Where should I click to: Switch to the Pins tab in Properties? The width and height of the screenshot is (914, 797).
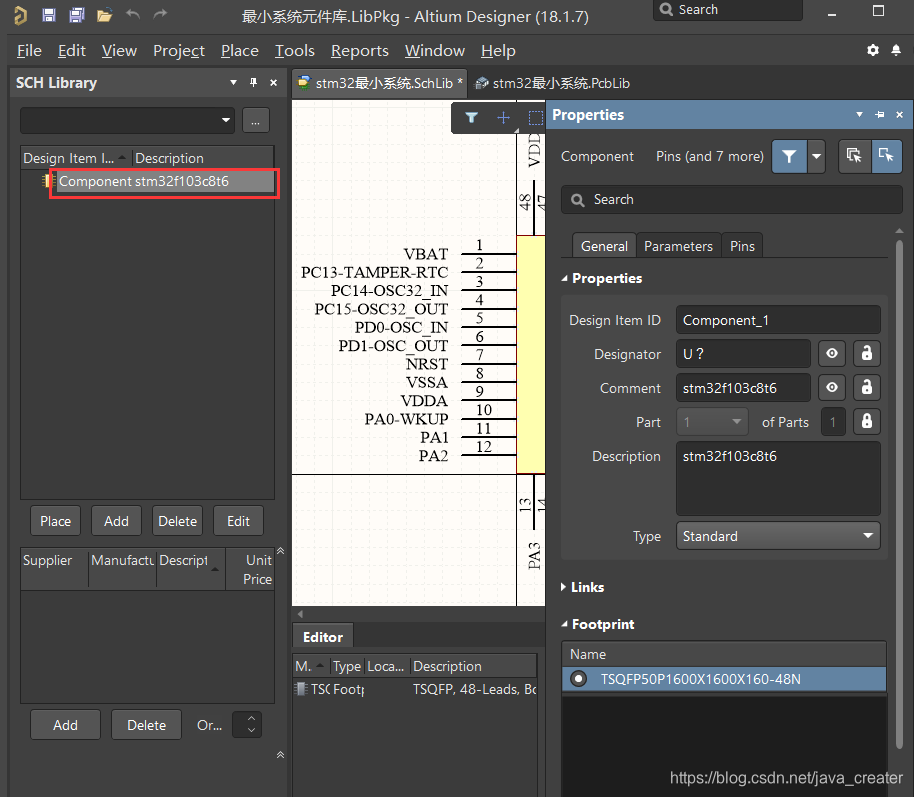pos(742,246)
